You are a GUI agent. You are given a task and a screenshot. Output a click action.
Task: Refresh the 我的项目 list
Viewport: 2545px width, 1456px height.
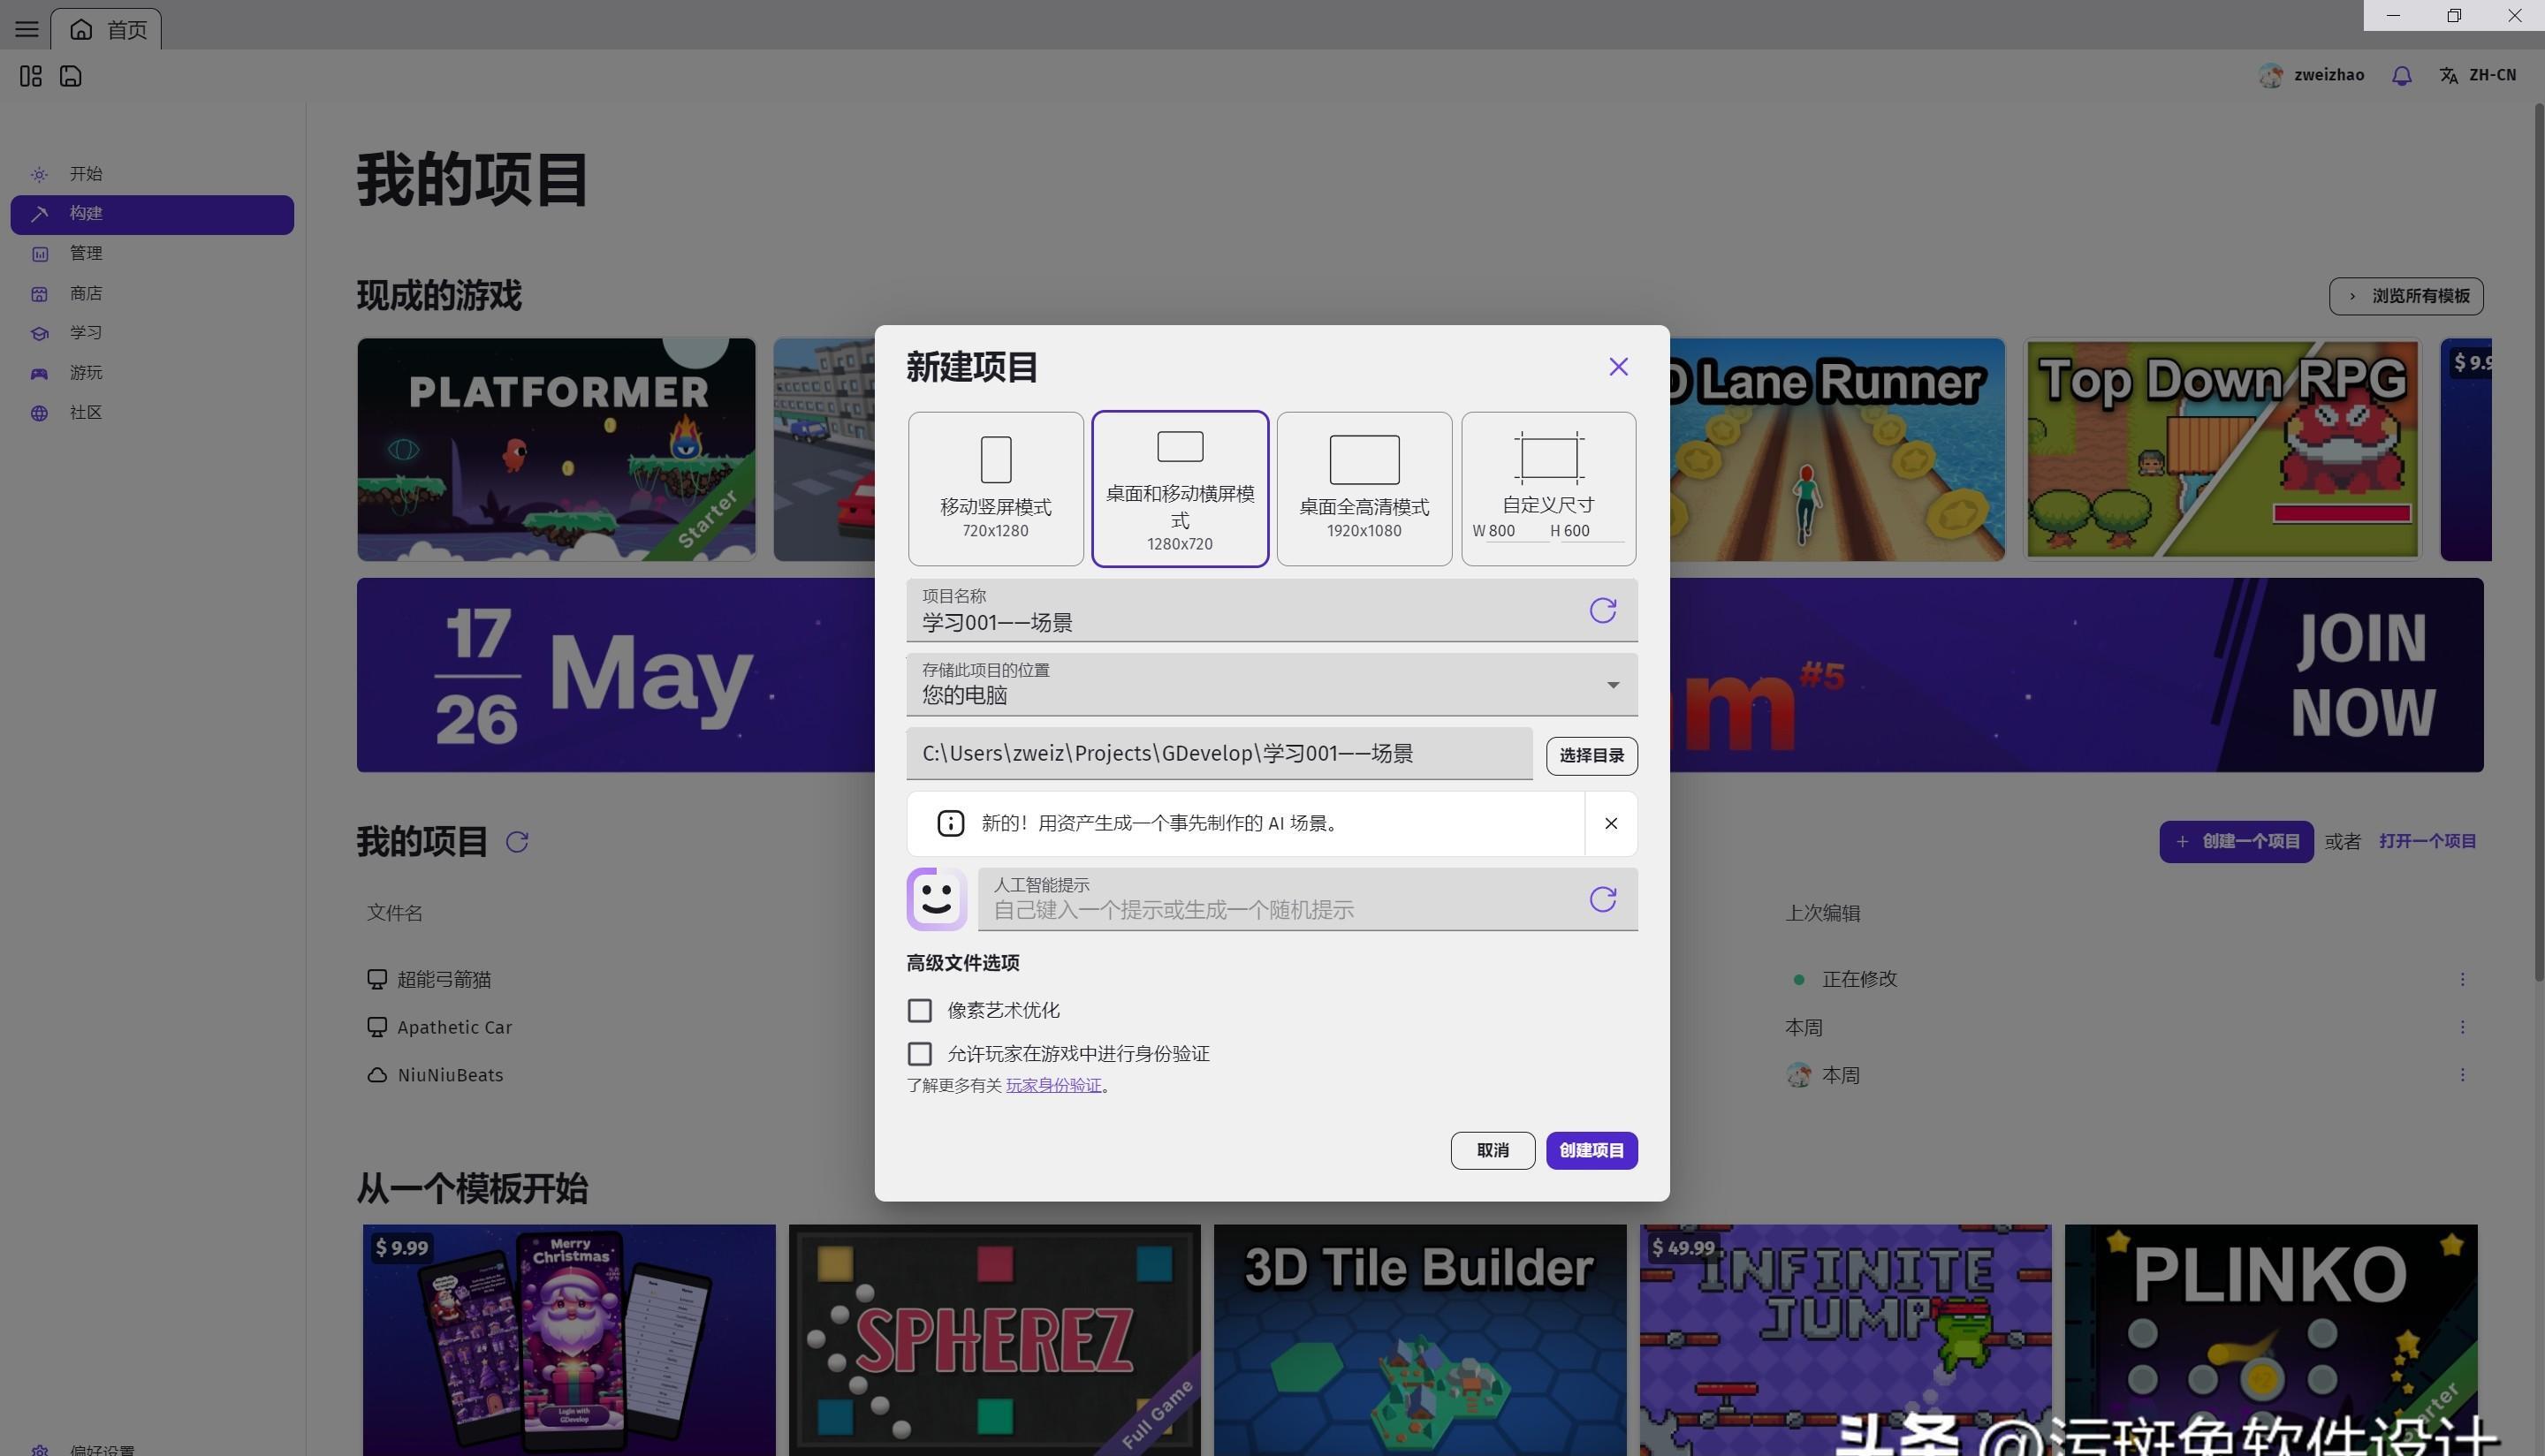tap(516, 842)
